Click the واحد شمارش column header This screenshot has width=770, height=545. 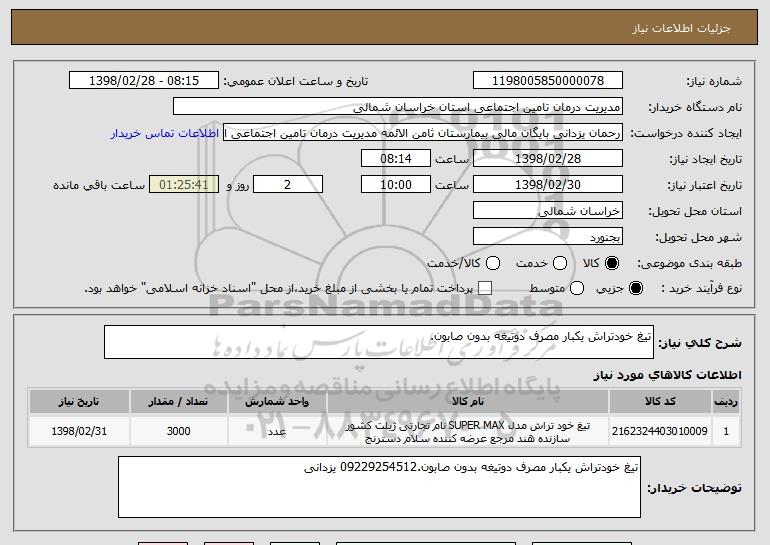[277, 402]
